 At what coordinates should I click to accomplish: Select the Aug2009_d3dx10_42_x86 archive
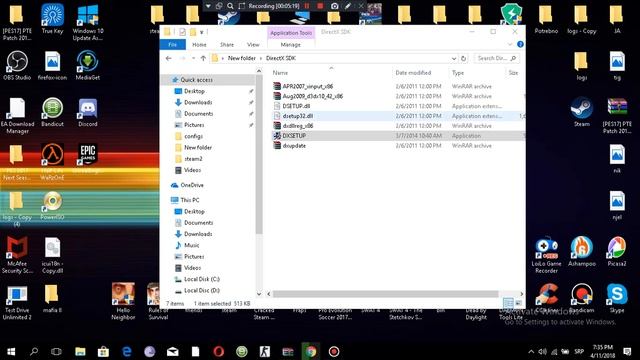[x=313, y=96]
